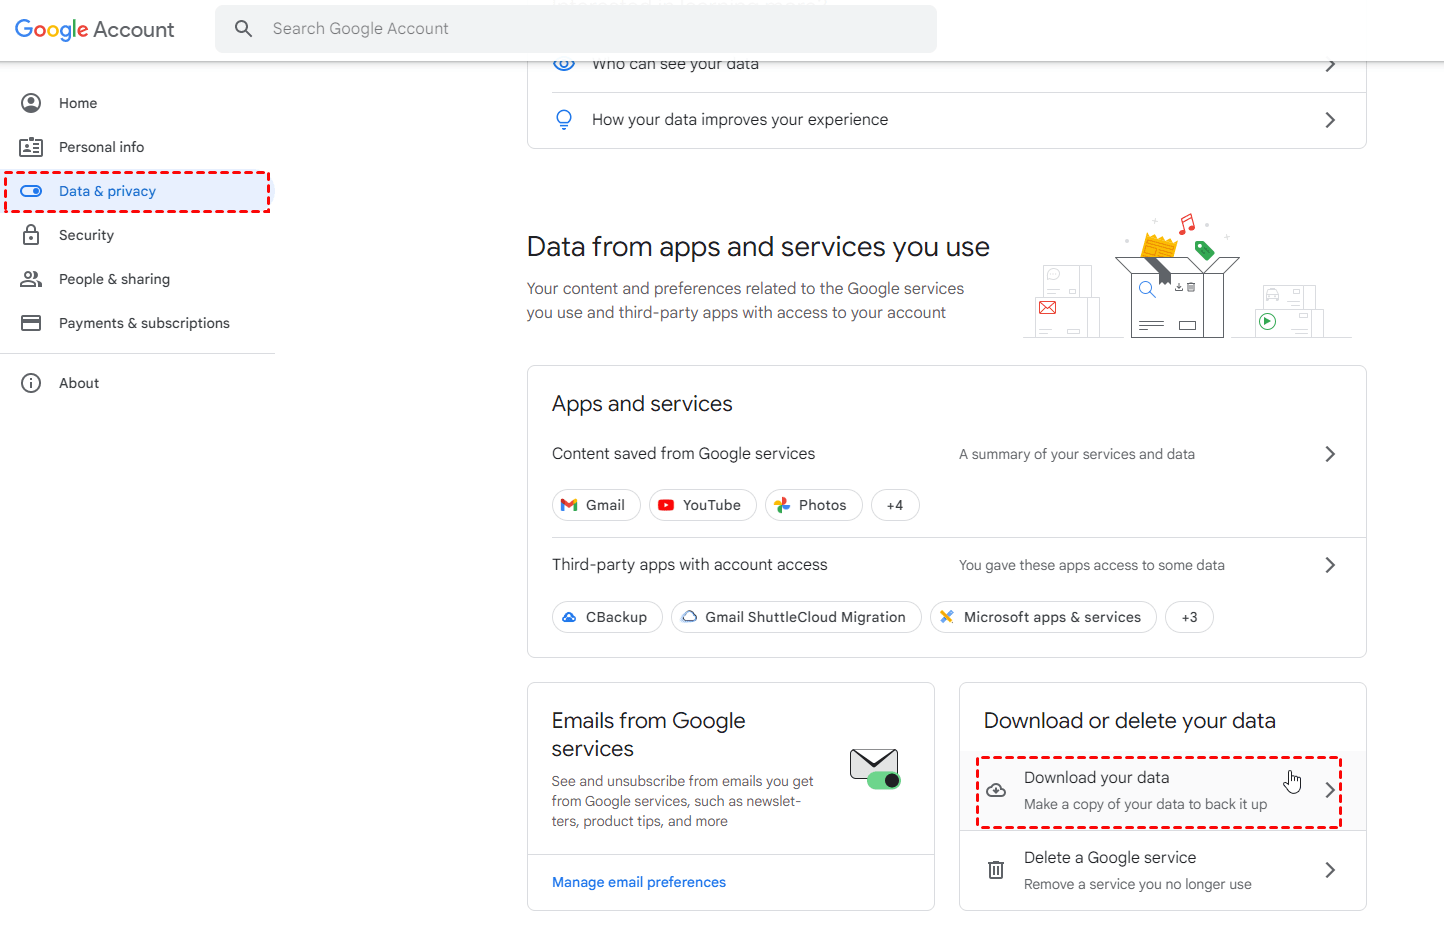This screenshot has height=930, width=1444.
Task: Click the YouTube service chip
Action: tap(702, 505)
